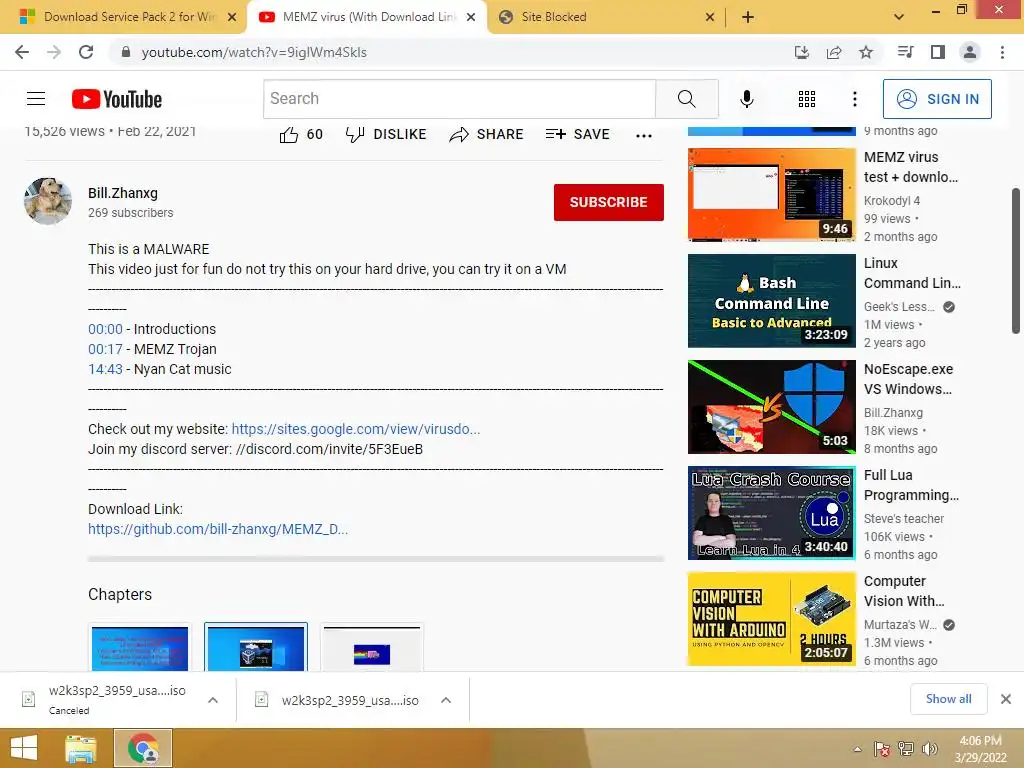Open the sites.google.com website link

pyautogui.click(x=356, y=429)
